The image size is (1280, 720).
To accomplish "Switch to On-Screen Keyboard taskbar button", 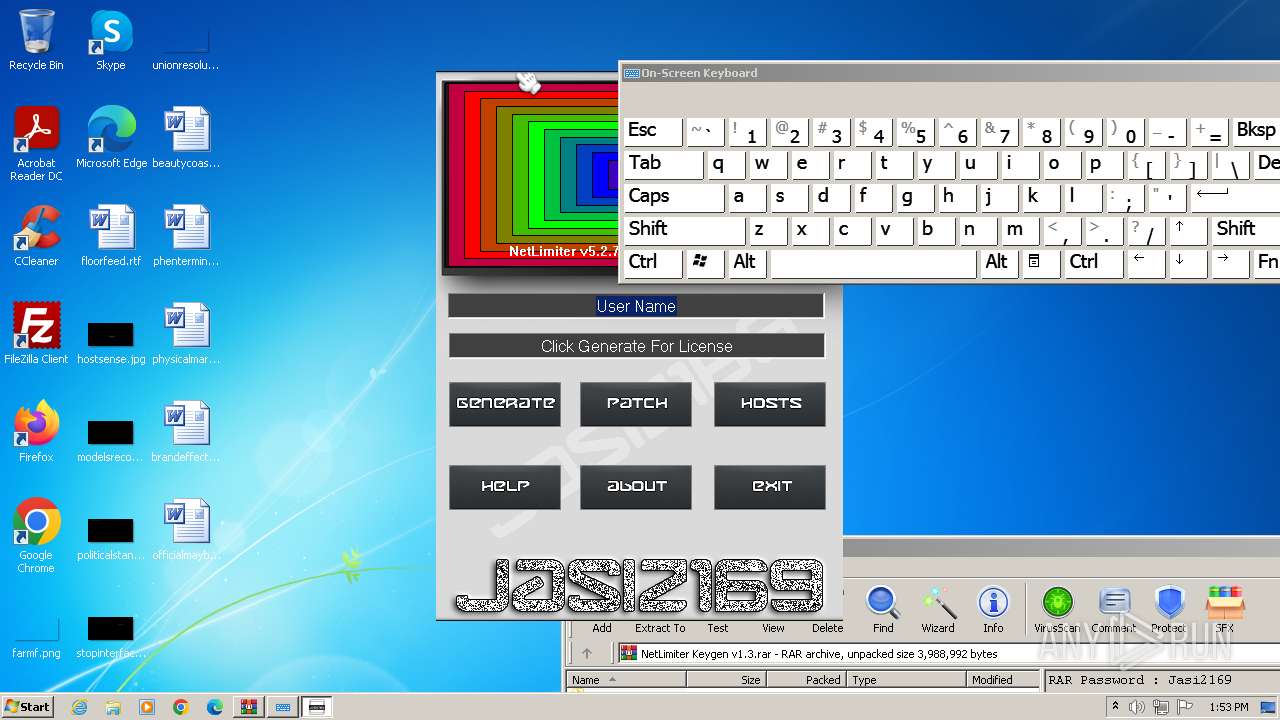I will (283, 707).
